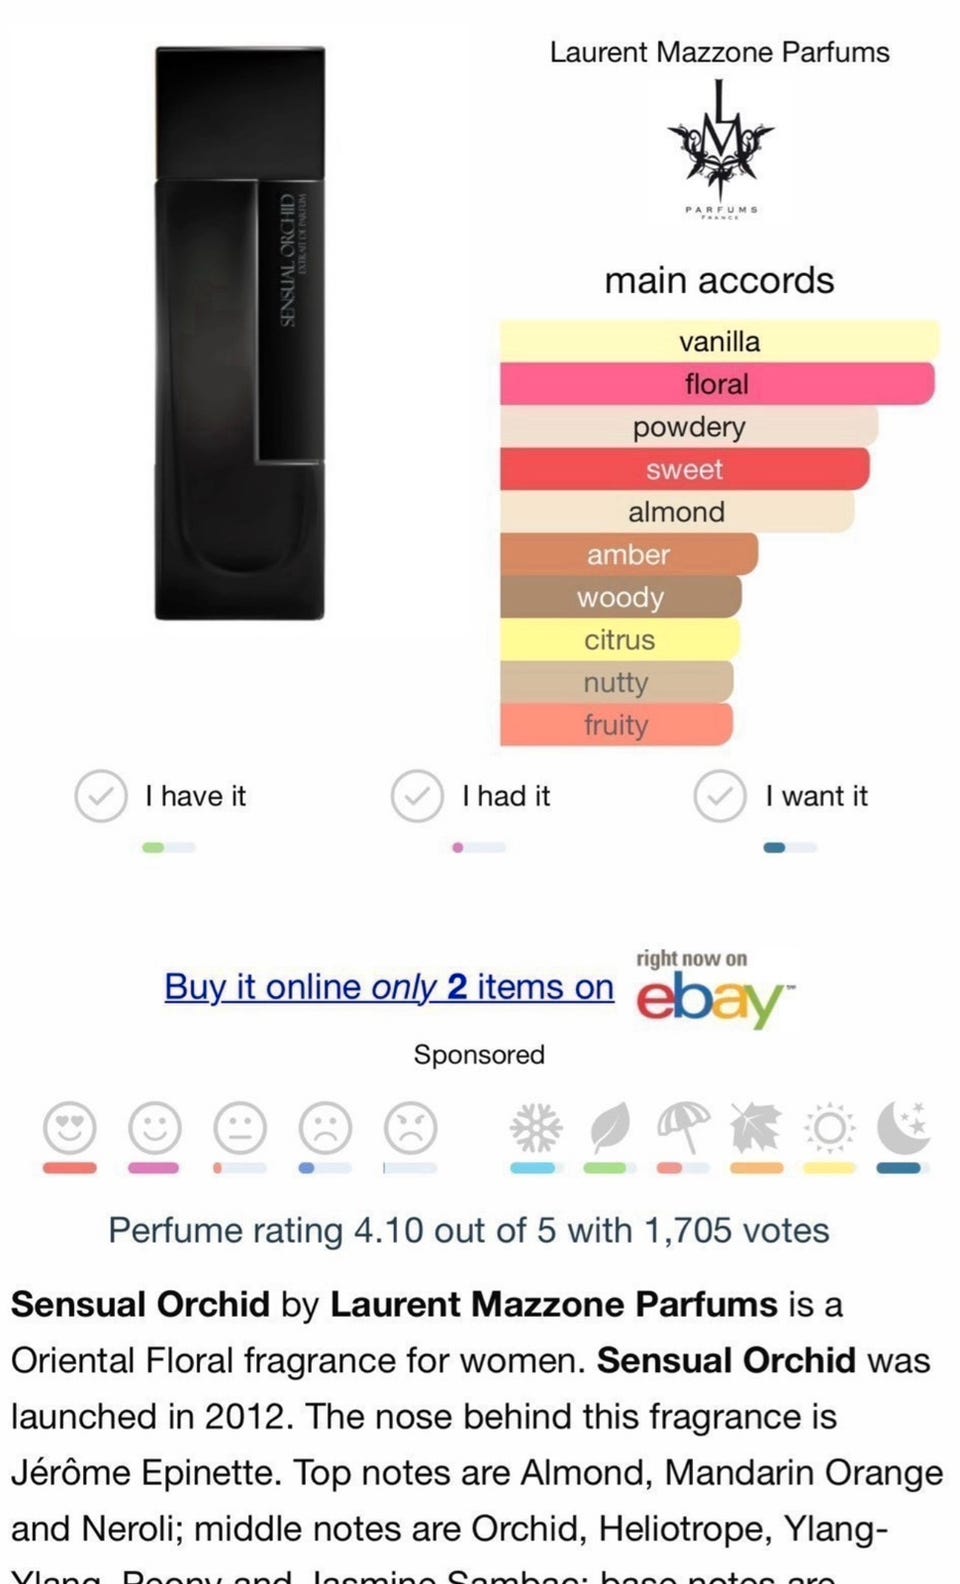This screenshot has width=960, height=1584.
Task: Vote summer with the beach umbrella icon
Action: (683, 1128)
